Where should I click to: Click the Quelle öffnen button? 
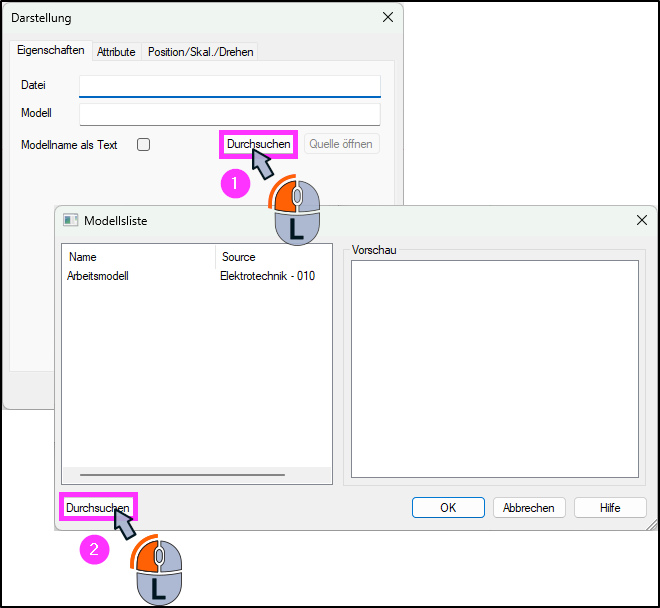pyautogui.click(x=341, y=144)
